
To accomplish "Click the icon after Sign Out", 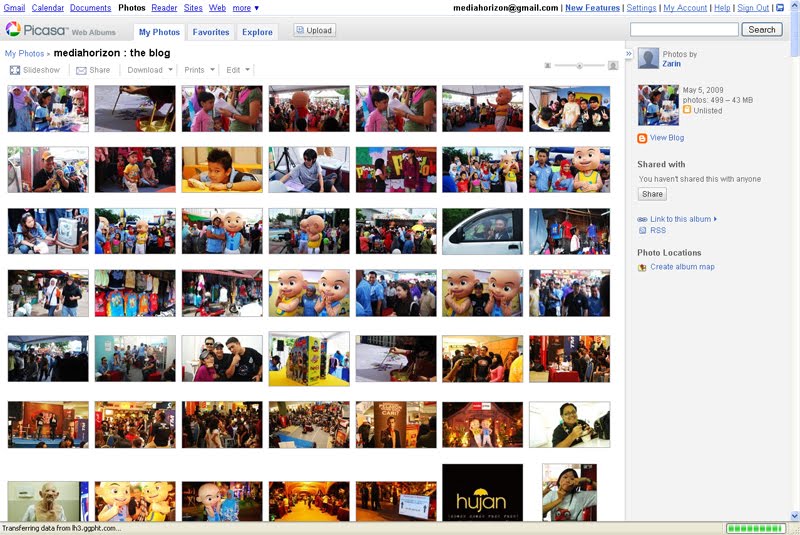I will coord(780,8).
